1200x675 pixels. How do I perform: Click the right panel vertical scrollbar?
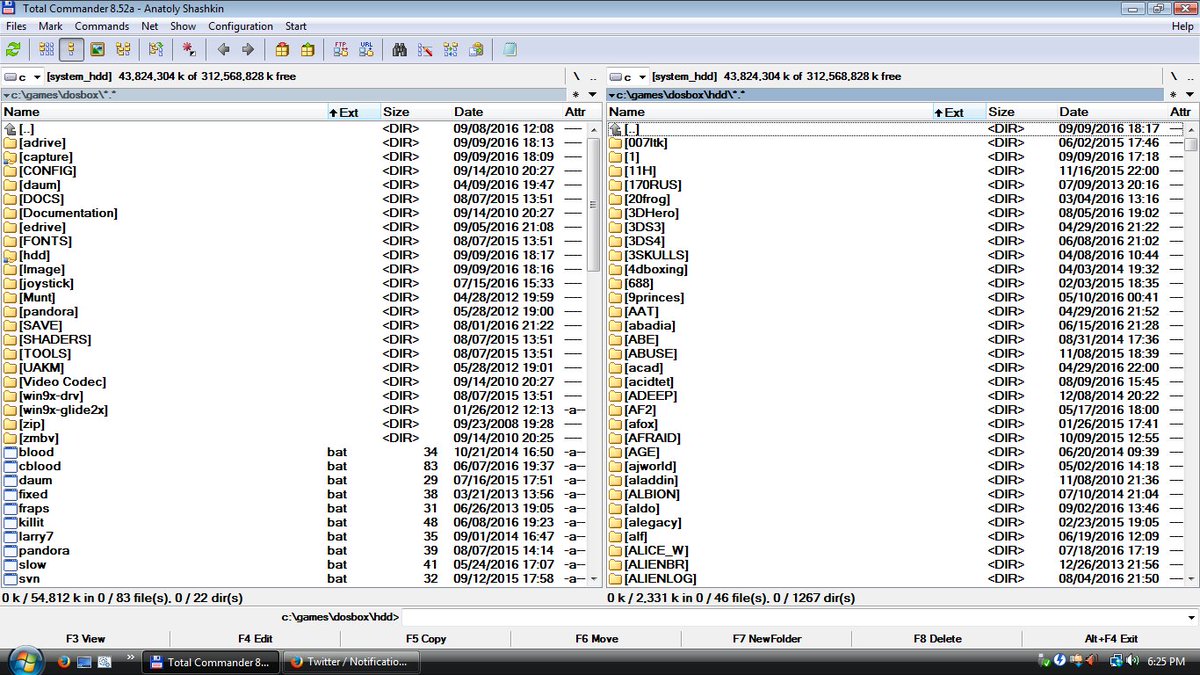click(x=1190, y=353)
